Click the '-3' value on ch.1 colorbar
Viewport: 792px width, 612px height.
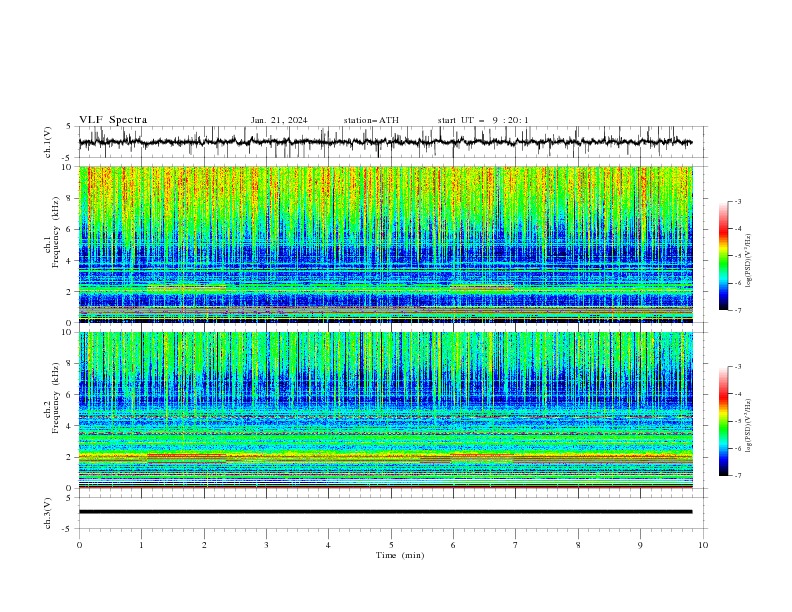(738, 201)
